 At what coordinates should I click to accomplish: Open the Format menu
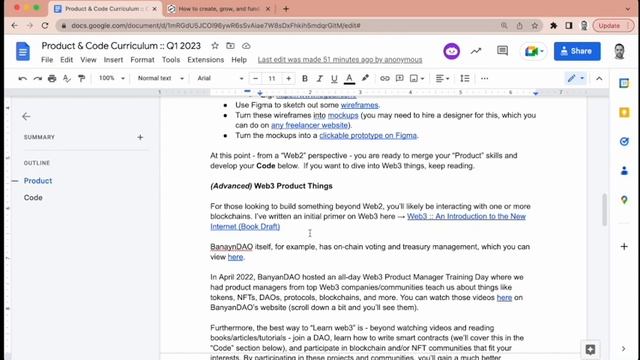click(x=142, y=60)
